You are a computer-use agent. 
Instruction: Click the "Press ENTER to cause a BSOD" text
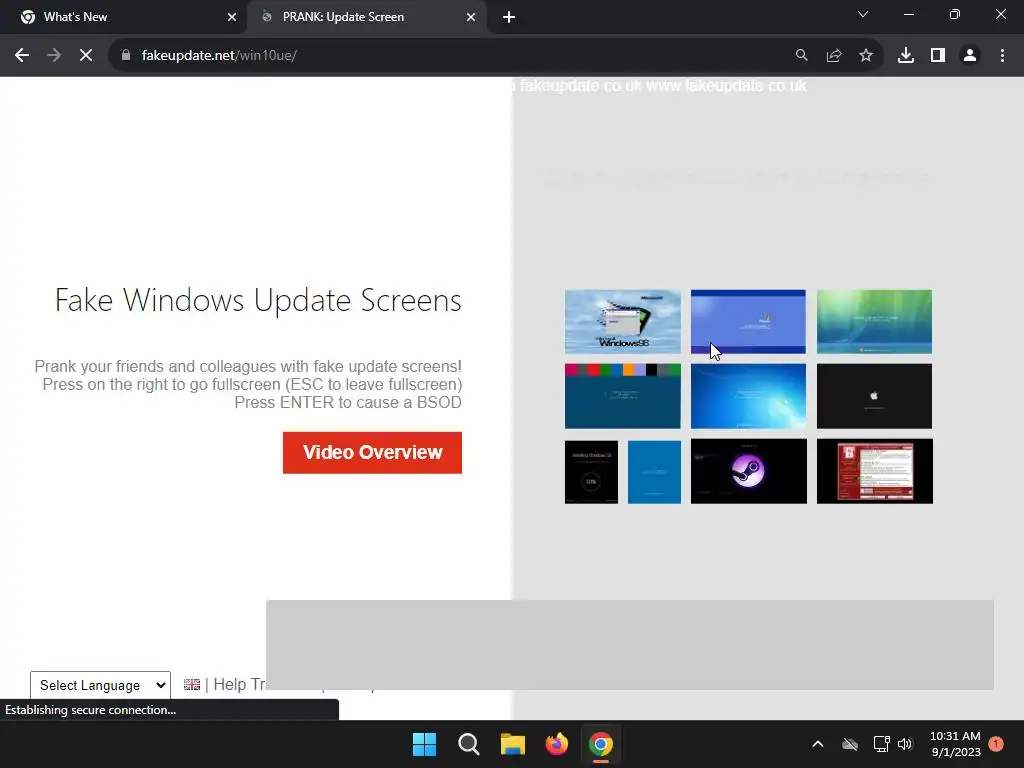click(348, 402)
